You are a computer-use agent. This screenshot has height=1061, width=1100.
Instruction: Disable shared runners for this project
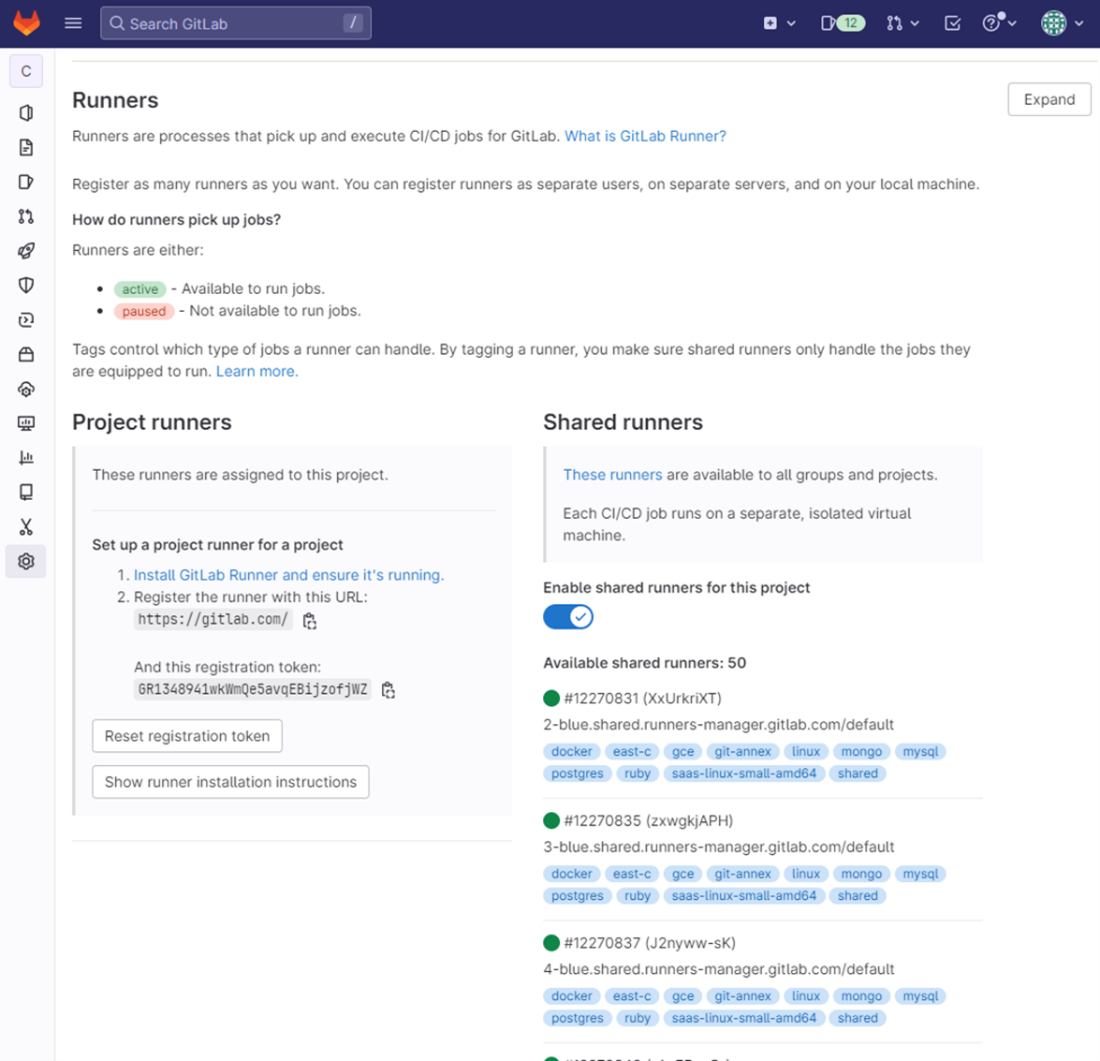pyautogui.click(x=568, y=617)
